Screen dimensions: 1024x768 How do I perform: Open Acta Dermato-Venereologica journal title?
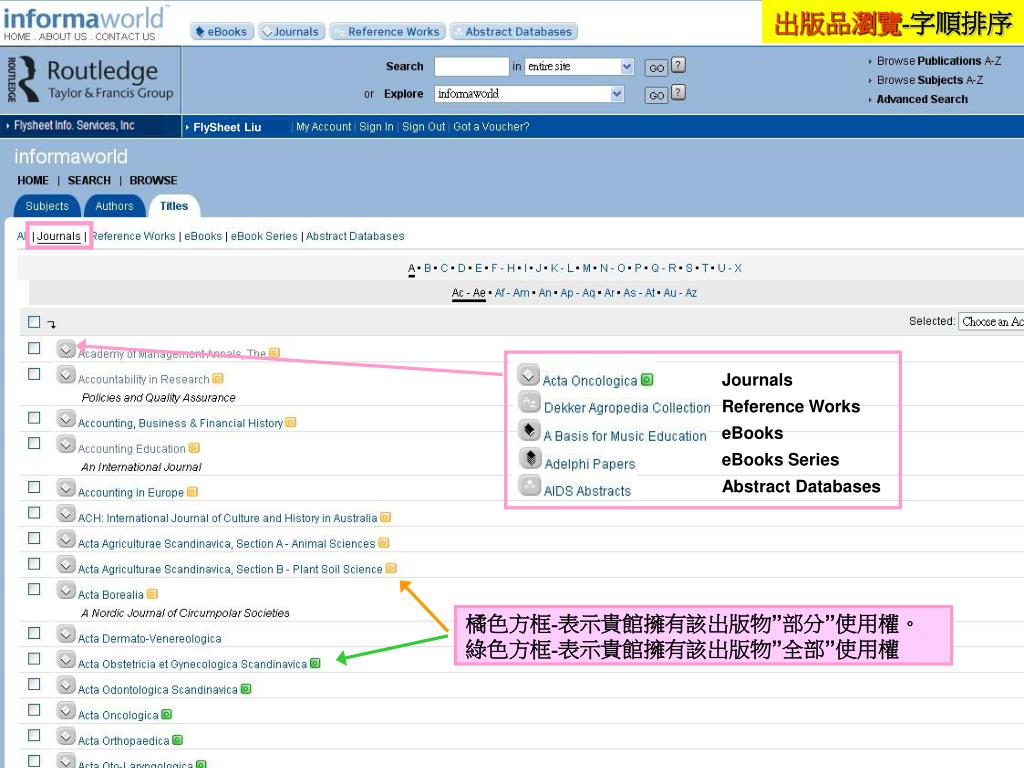tap(150, 638)
